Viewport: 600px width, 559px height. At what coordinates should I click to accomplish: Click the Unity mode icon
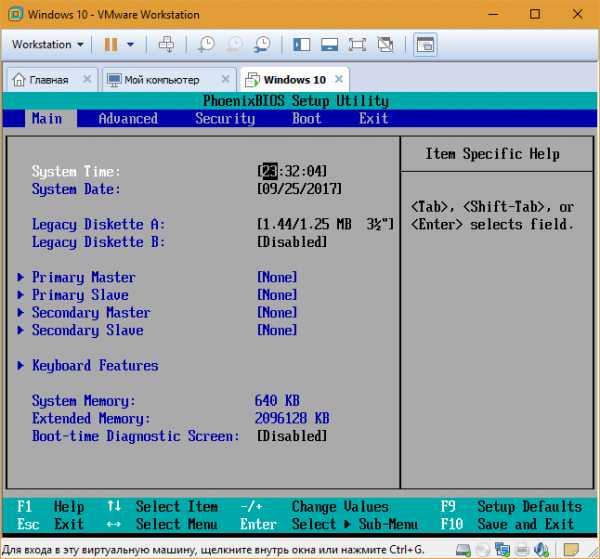pos(385,44)
